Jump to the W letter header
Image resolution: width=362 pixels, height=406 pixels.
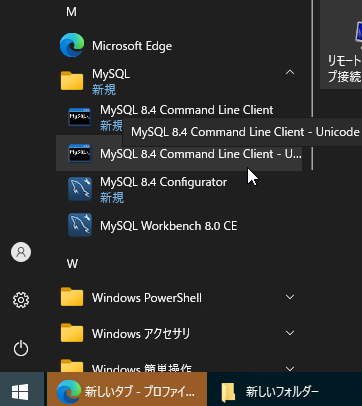pyautogui.click(x=72, y=264)
